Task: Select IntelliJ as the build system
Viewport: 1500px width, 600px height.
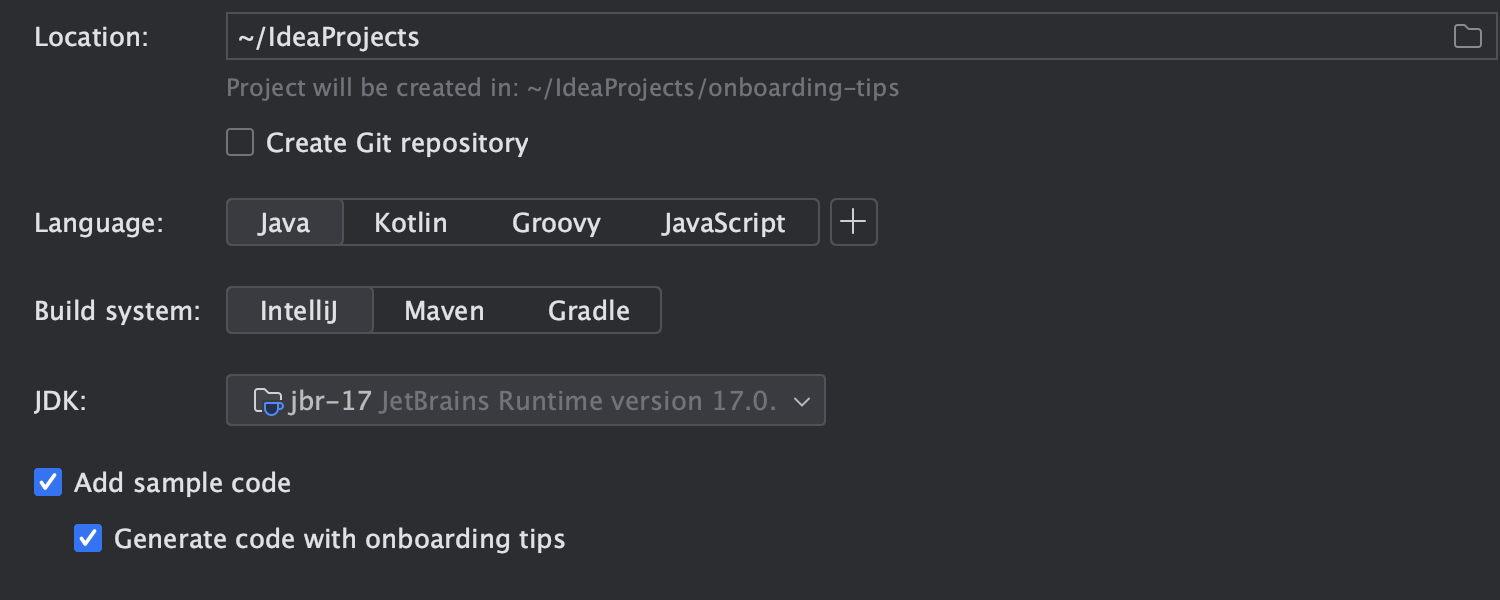Action: (299, 310)
